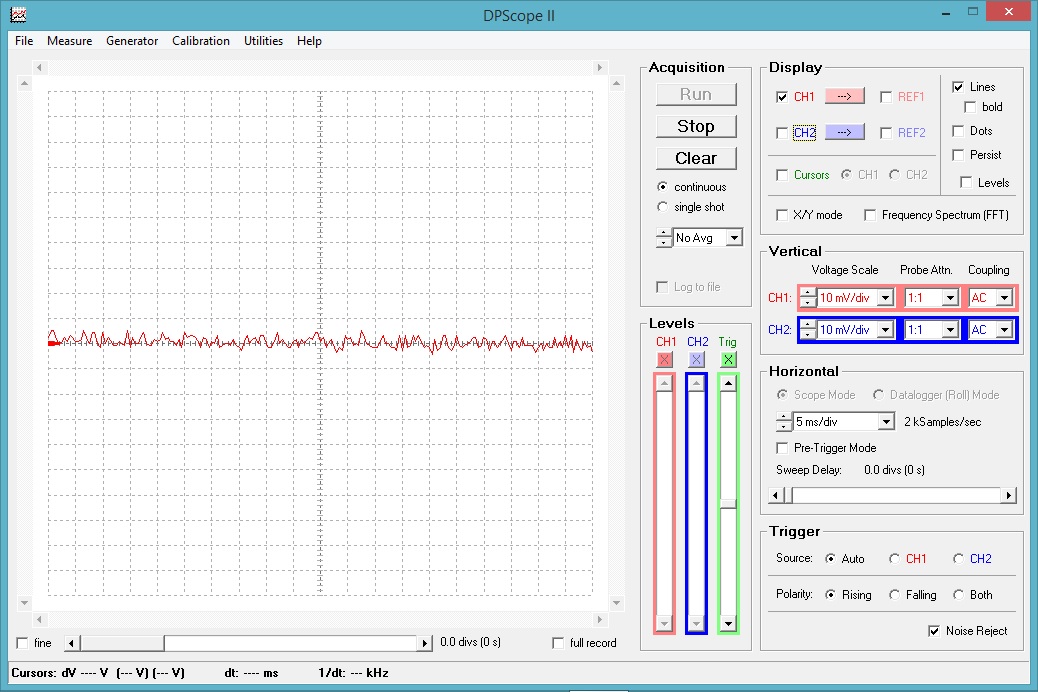
Task: Click the red CH1 trace marker on the plot
Action: pyautogui.click(x=54, y=342)
